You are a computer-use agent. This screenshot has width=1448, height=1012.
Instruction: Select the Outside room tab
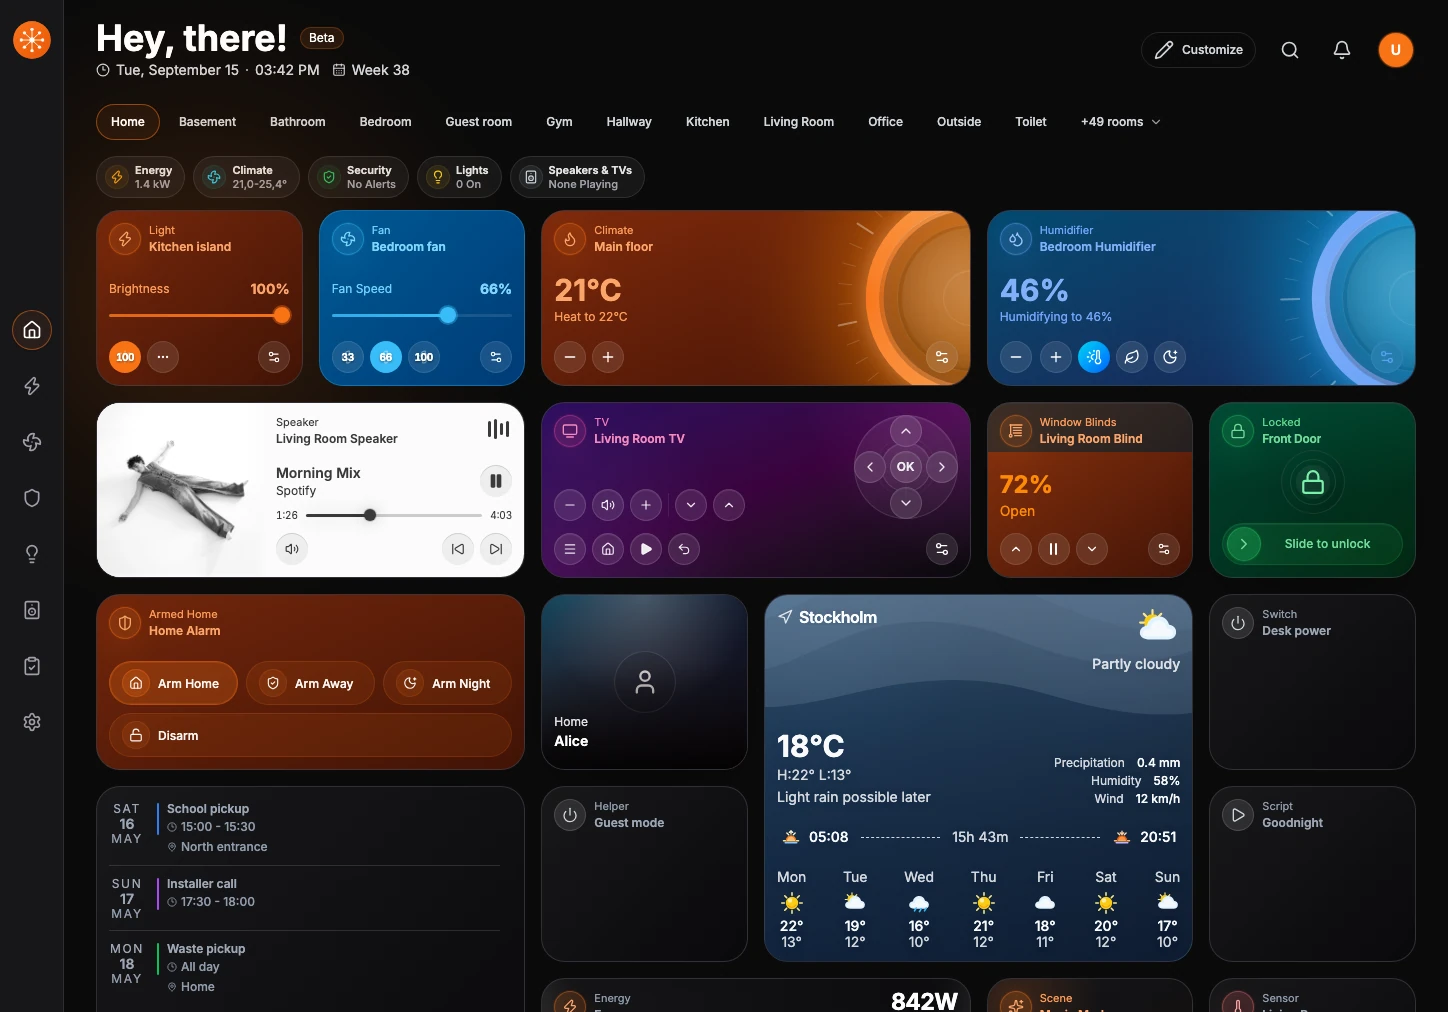(959, 122)
